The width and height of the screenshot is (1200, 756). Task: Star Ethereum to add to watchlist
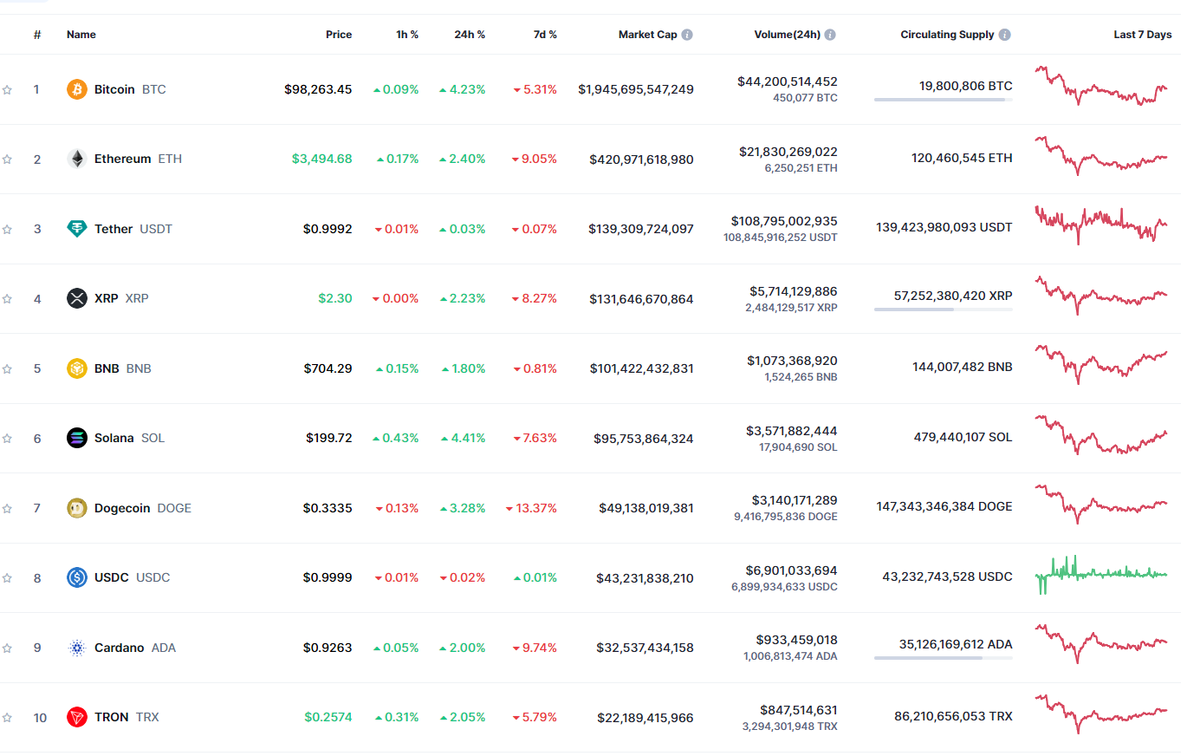pyautogui.click(x=8, y=159)
